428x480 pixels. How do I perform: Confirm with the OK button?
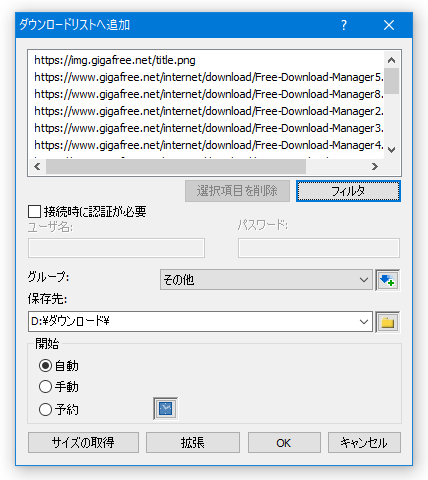[284, 443]
